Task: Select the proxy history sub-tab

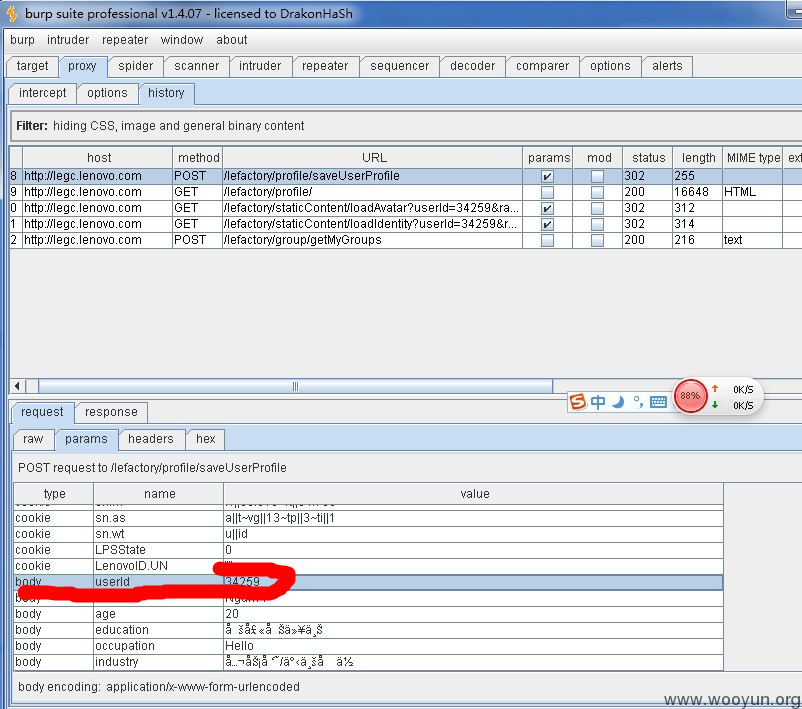Action: point(166,93)
